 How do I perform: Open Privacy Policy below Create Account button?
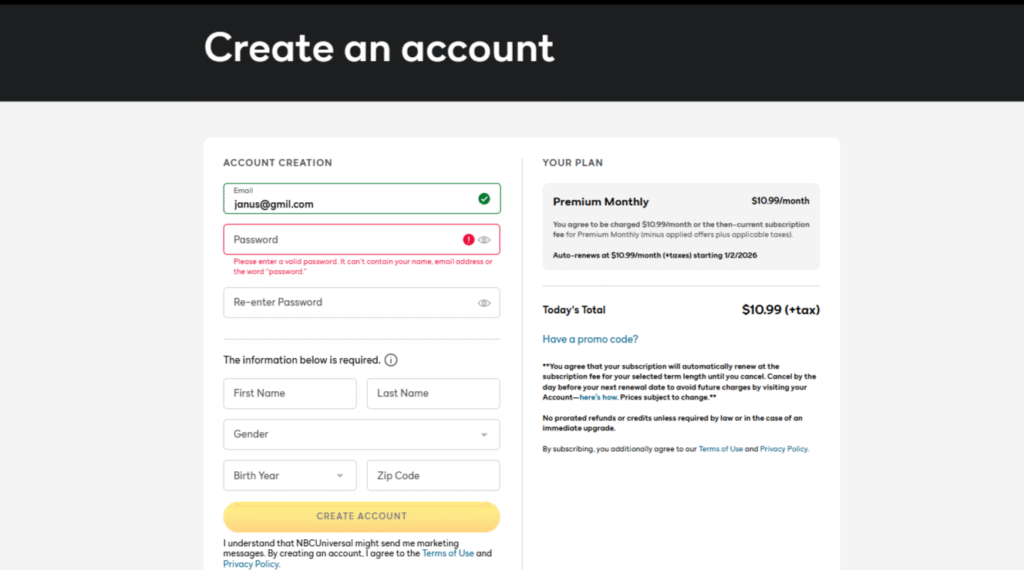(250, 564)
